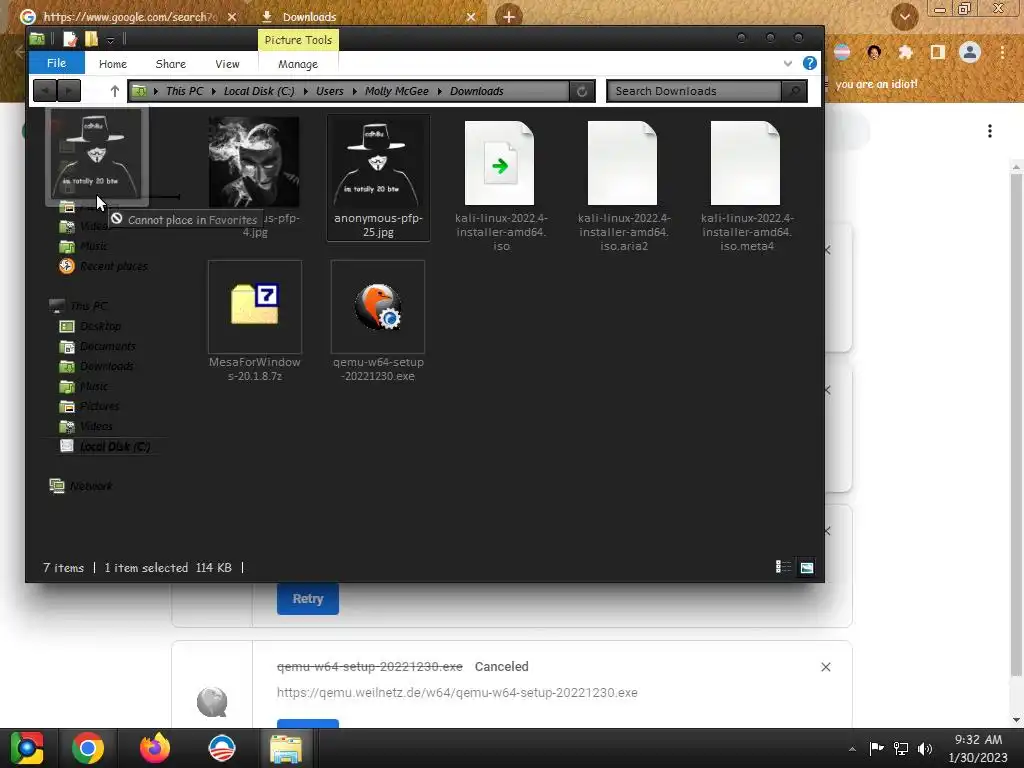Expand dropdown arrow after This PC breadcrumb
Screen dimensions: 1024x768
(214, 91)
